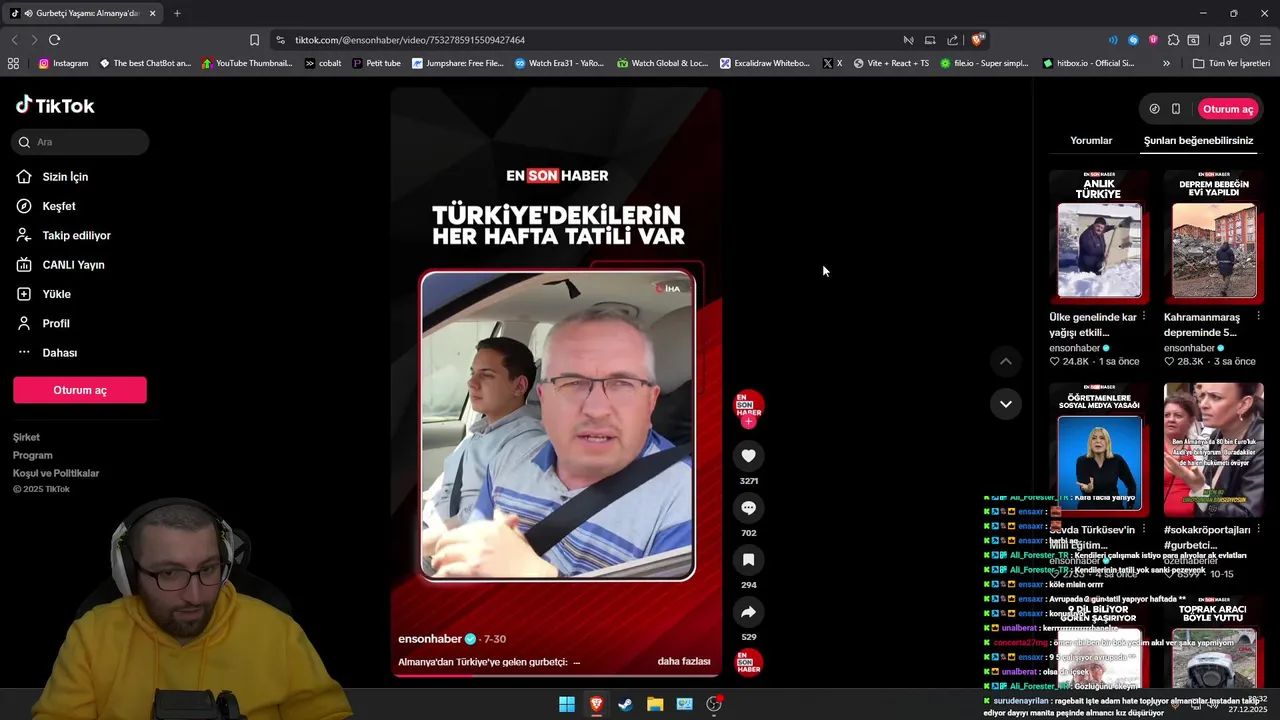
Task: Go to next video with down chevron
Action: [x=1006, y=404]
